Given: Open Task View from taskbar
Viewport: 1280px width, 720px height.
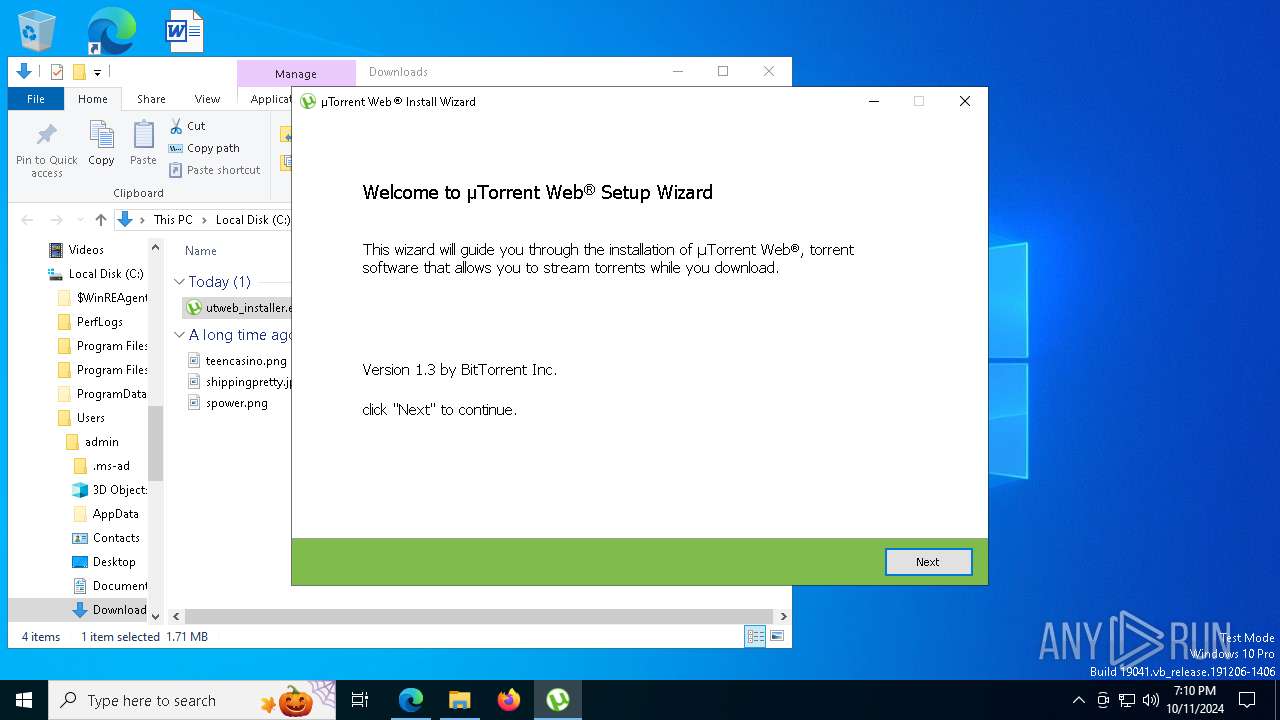Looking at the screenshot, I should (360, 700).
